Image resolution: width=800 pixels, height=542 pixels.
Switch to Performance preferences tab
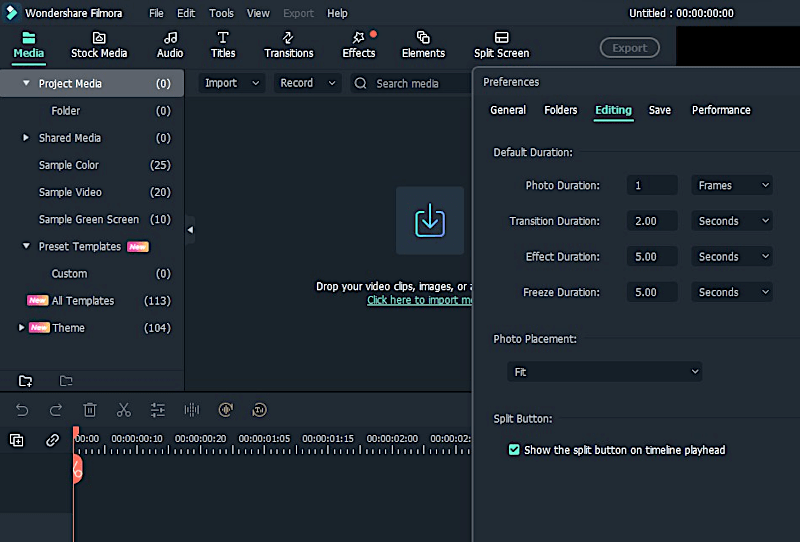tap(721, 110)
